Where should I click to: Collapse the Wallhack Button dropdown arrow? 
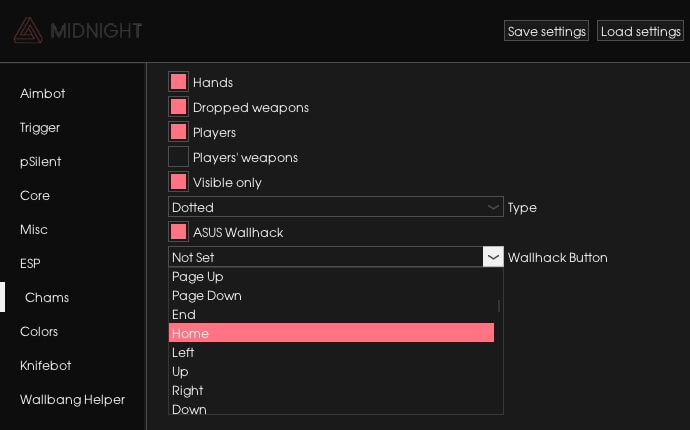tap(493, 257)
